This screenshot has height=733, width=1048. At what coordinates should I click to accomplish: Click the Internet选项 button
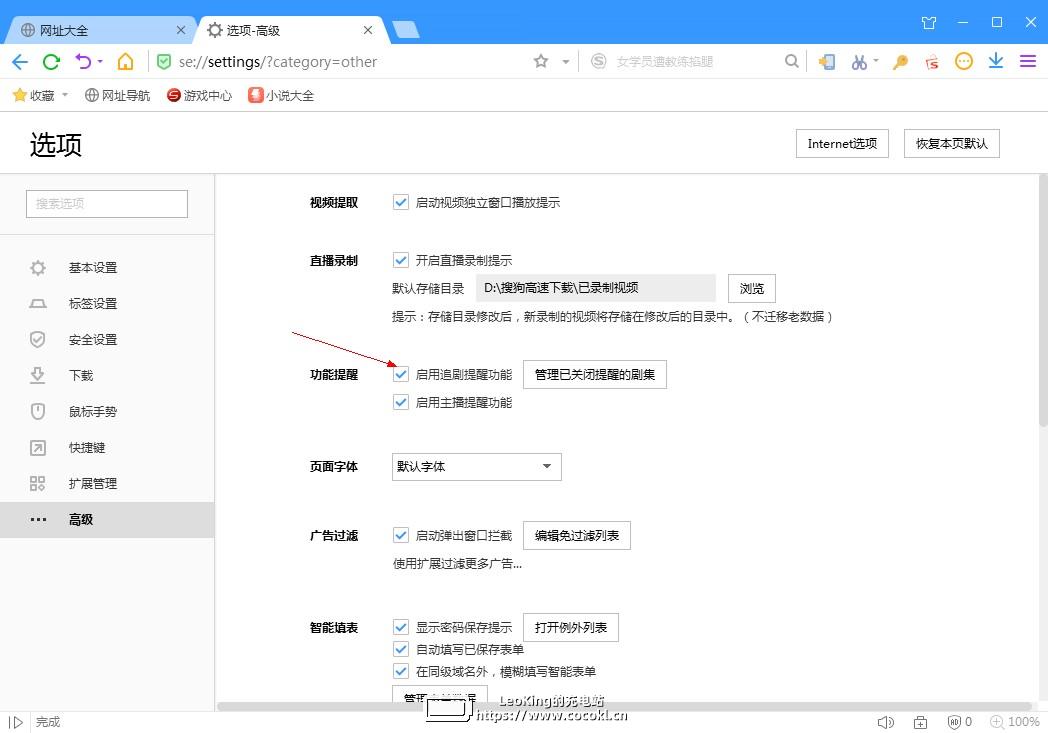coord(842,144)
